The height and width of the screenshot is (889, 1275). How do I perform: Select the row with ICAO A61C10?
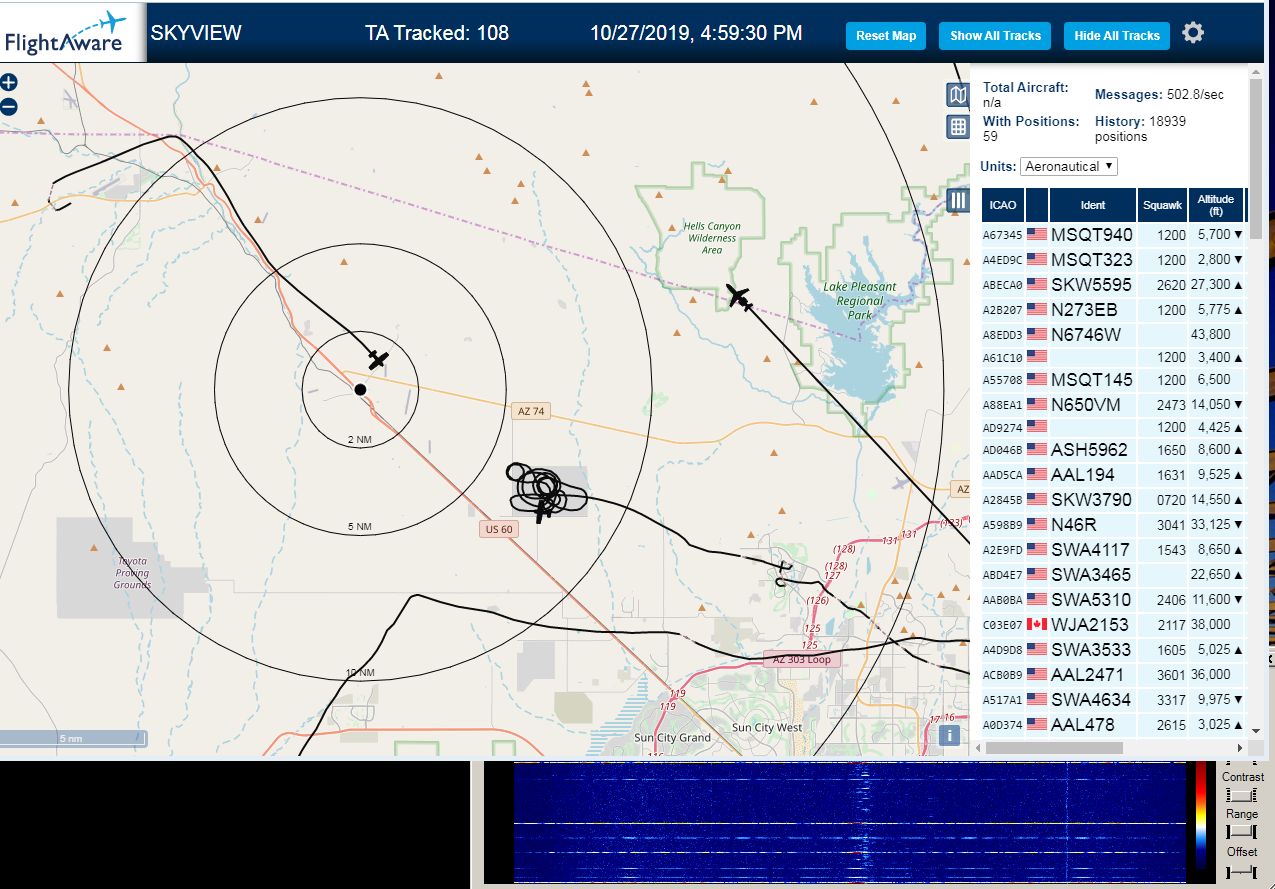coord(1113,357)
